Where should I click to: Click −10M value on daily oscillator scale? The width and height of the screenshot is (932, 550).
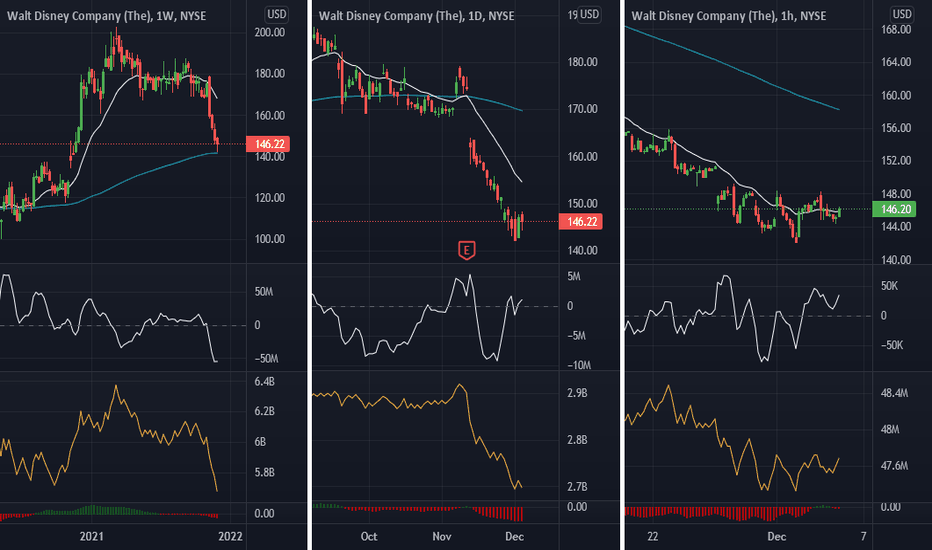click(579, 365)
